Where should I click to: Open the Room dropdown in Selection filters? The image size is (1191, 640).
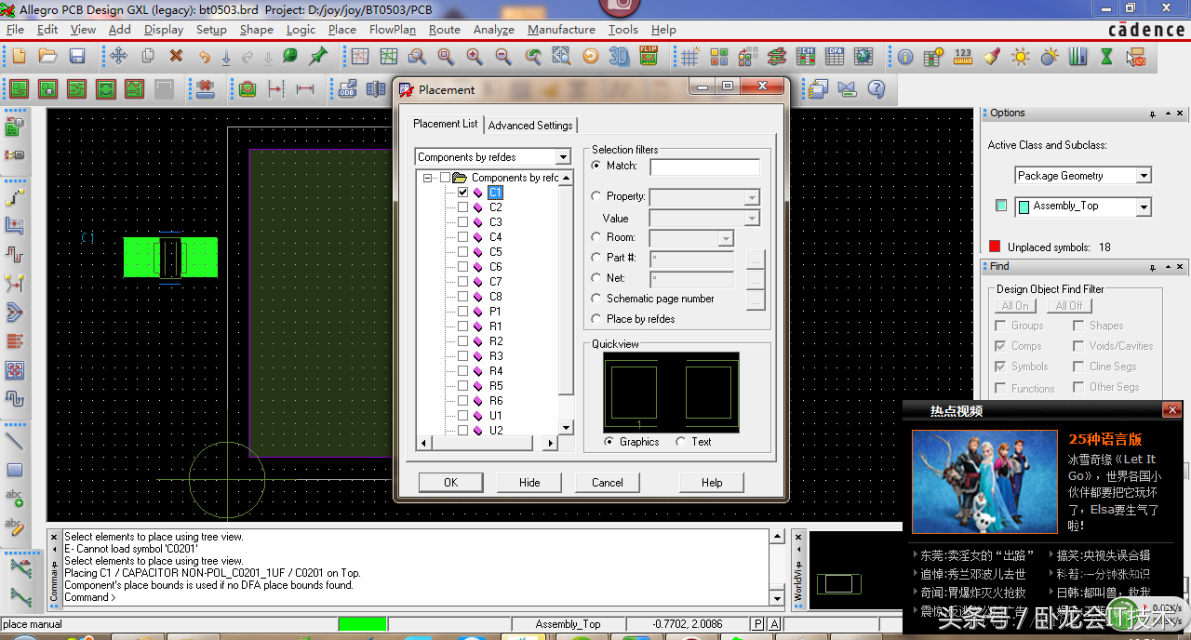click(725, 238)
